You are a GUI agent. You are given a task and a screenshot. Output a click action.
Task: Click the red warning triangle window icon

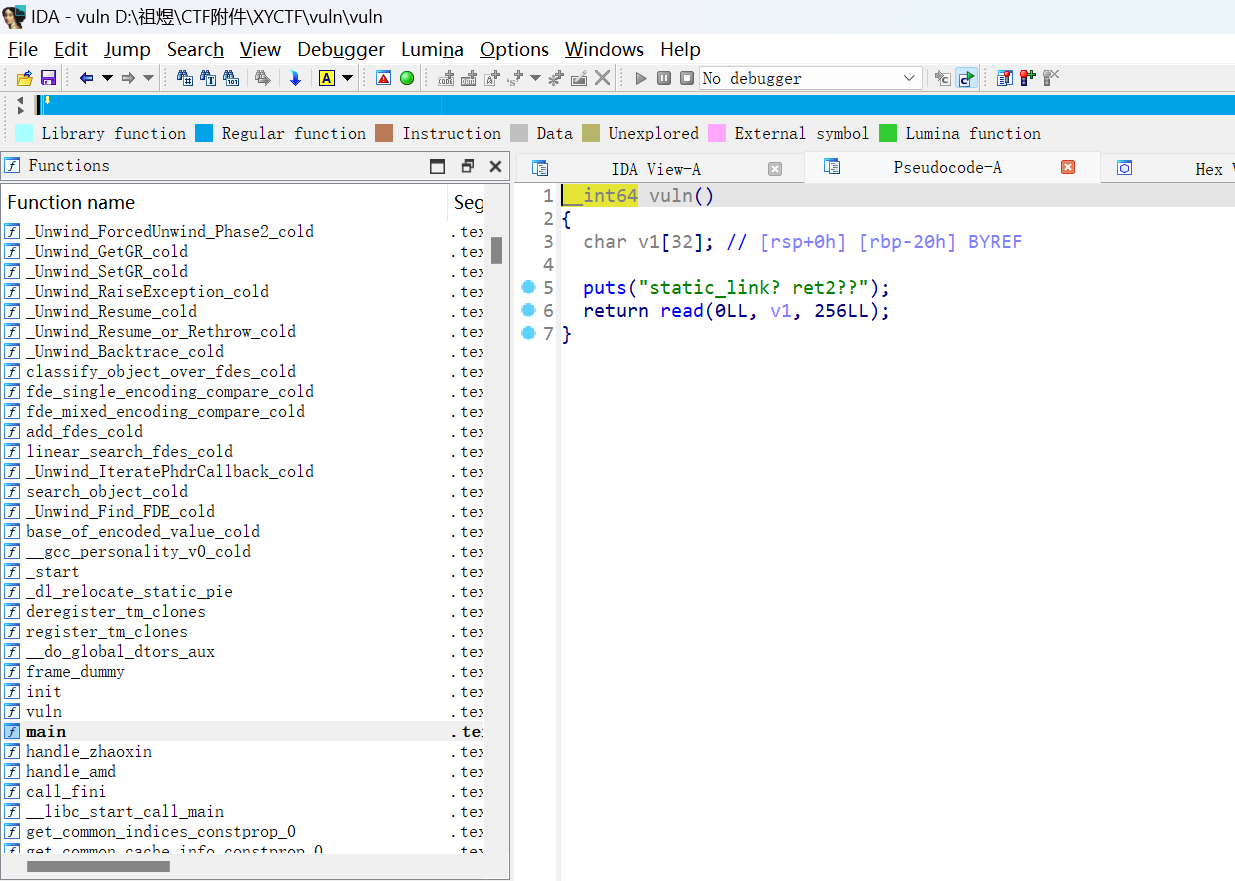[383, 78]
